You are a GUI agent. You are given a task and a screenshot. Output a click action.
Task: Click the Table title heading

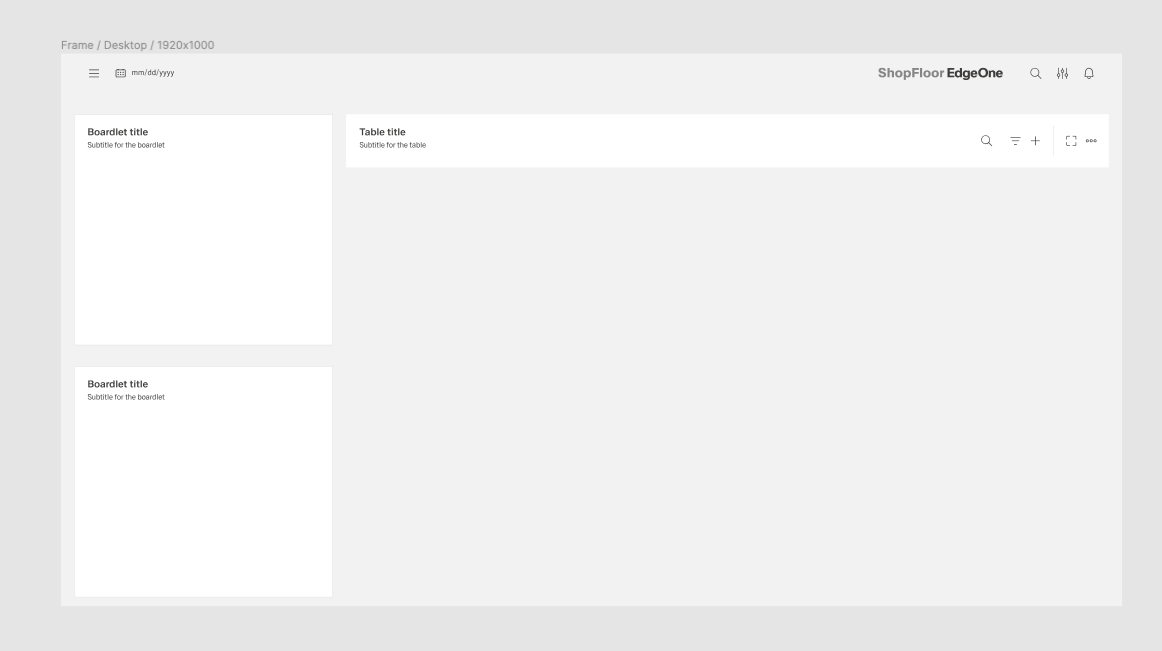point(382,132)
